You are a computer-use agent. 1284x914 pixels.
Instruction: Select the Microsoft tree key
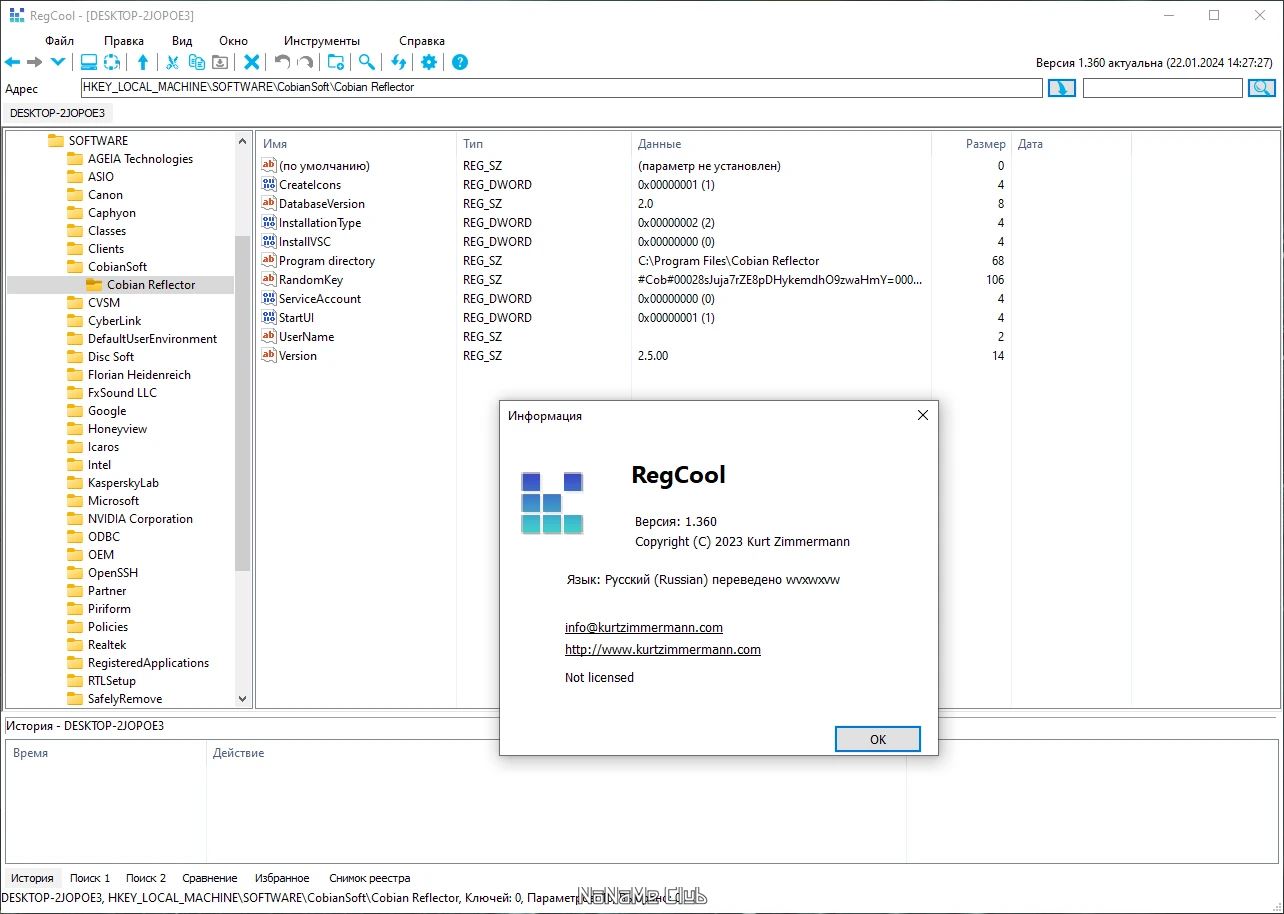[113, 501]
